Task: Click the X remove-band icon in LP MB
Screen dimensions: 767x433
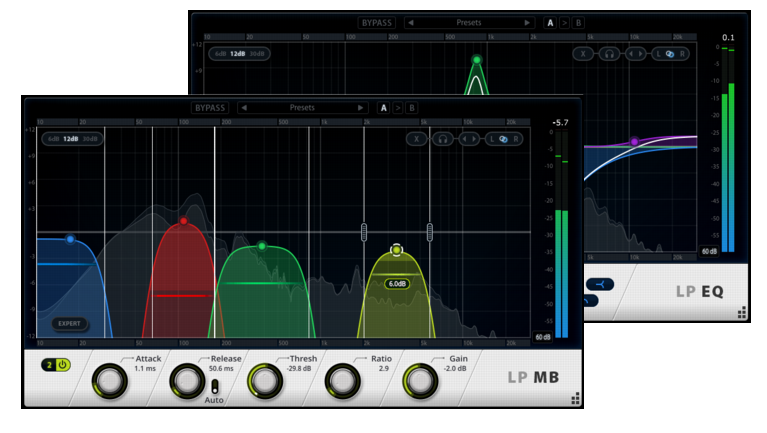Action: [415, 139]
